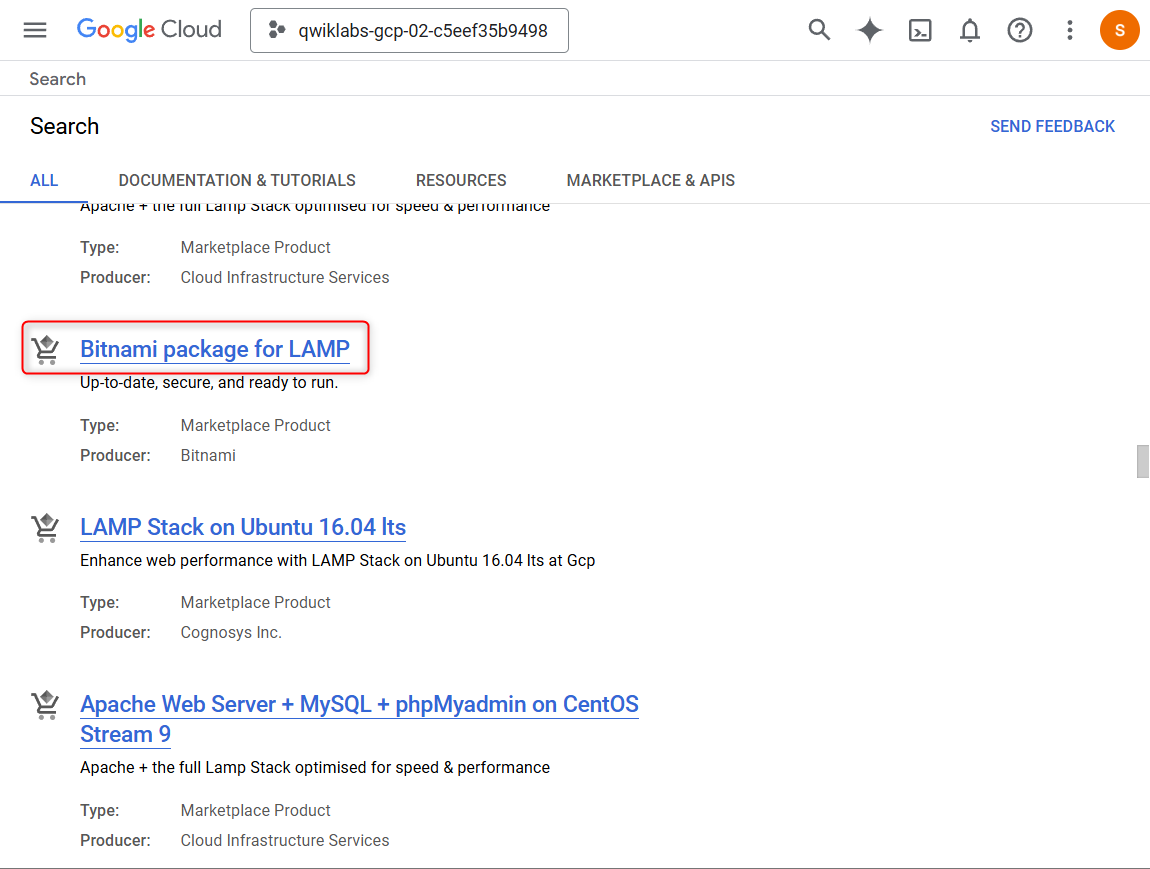Switch to Marketplace & APIs tab

click(x=651, y=180)
